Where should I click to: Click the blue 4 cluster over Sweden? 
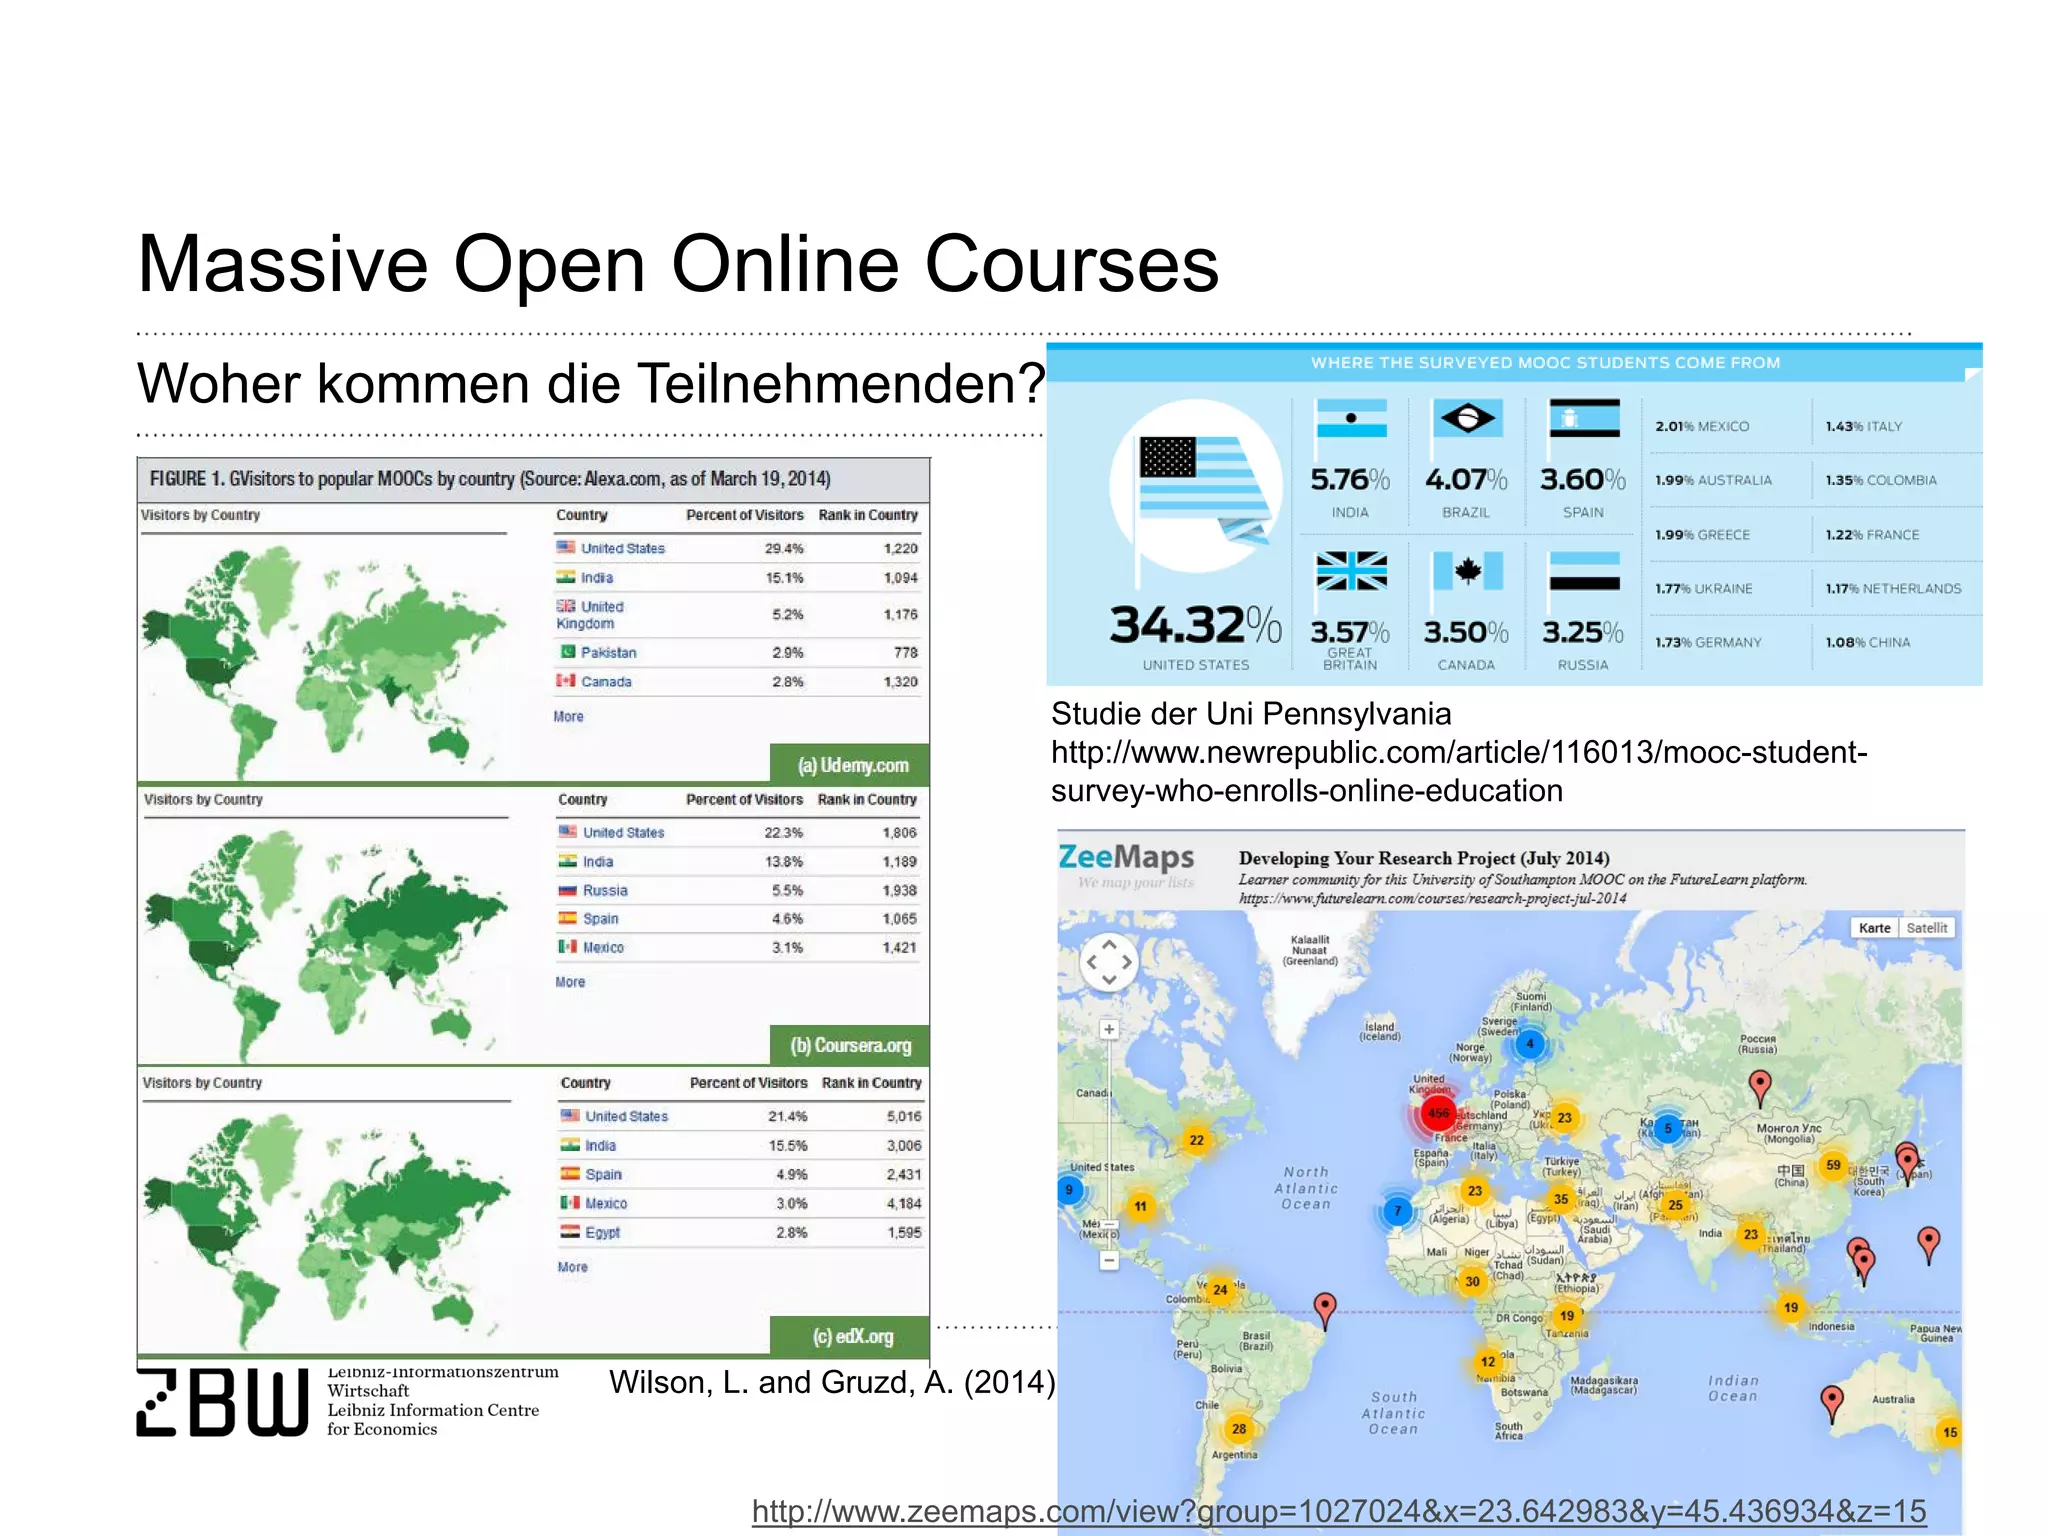(1529, 1044)
